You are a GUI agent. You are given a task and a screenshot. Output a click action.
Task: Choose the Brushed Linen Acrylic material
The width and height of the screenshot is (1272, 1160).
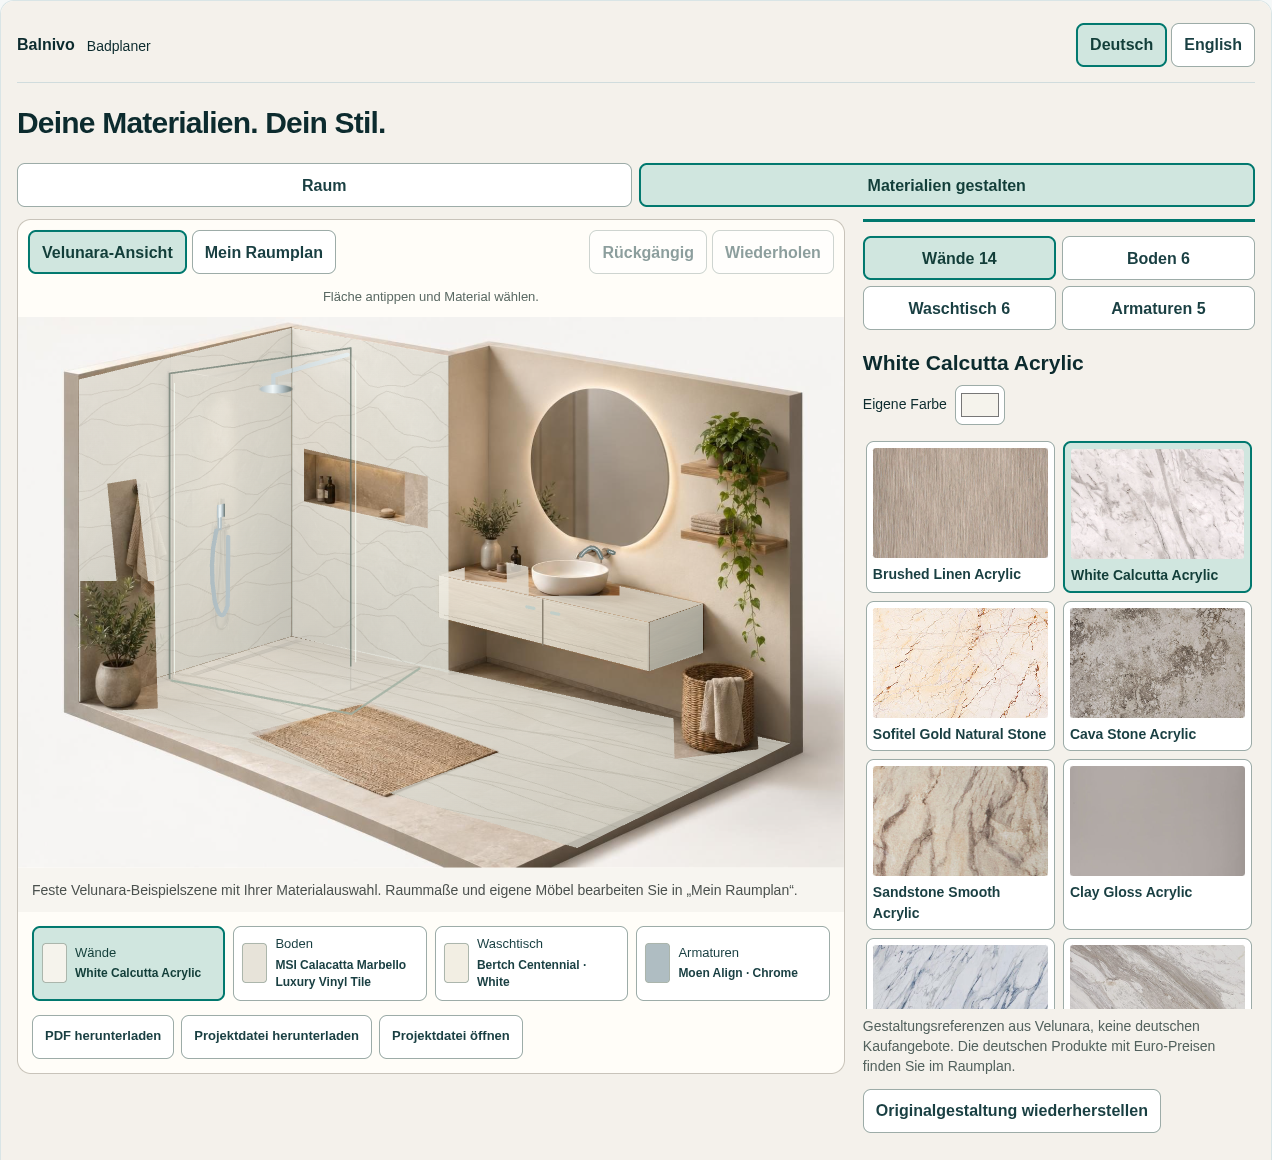point(960,517)
